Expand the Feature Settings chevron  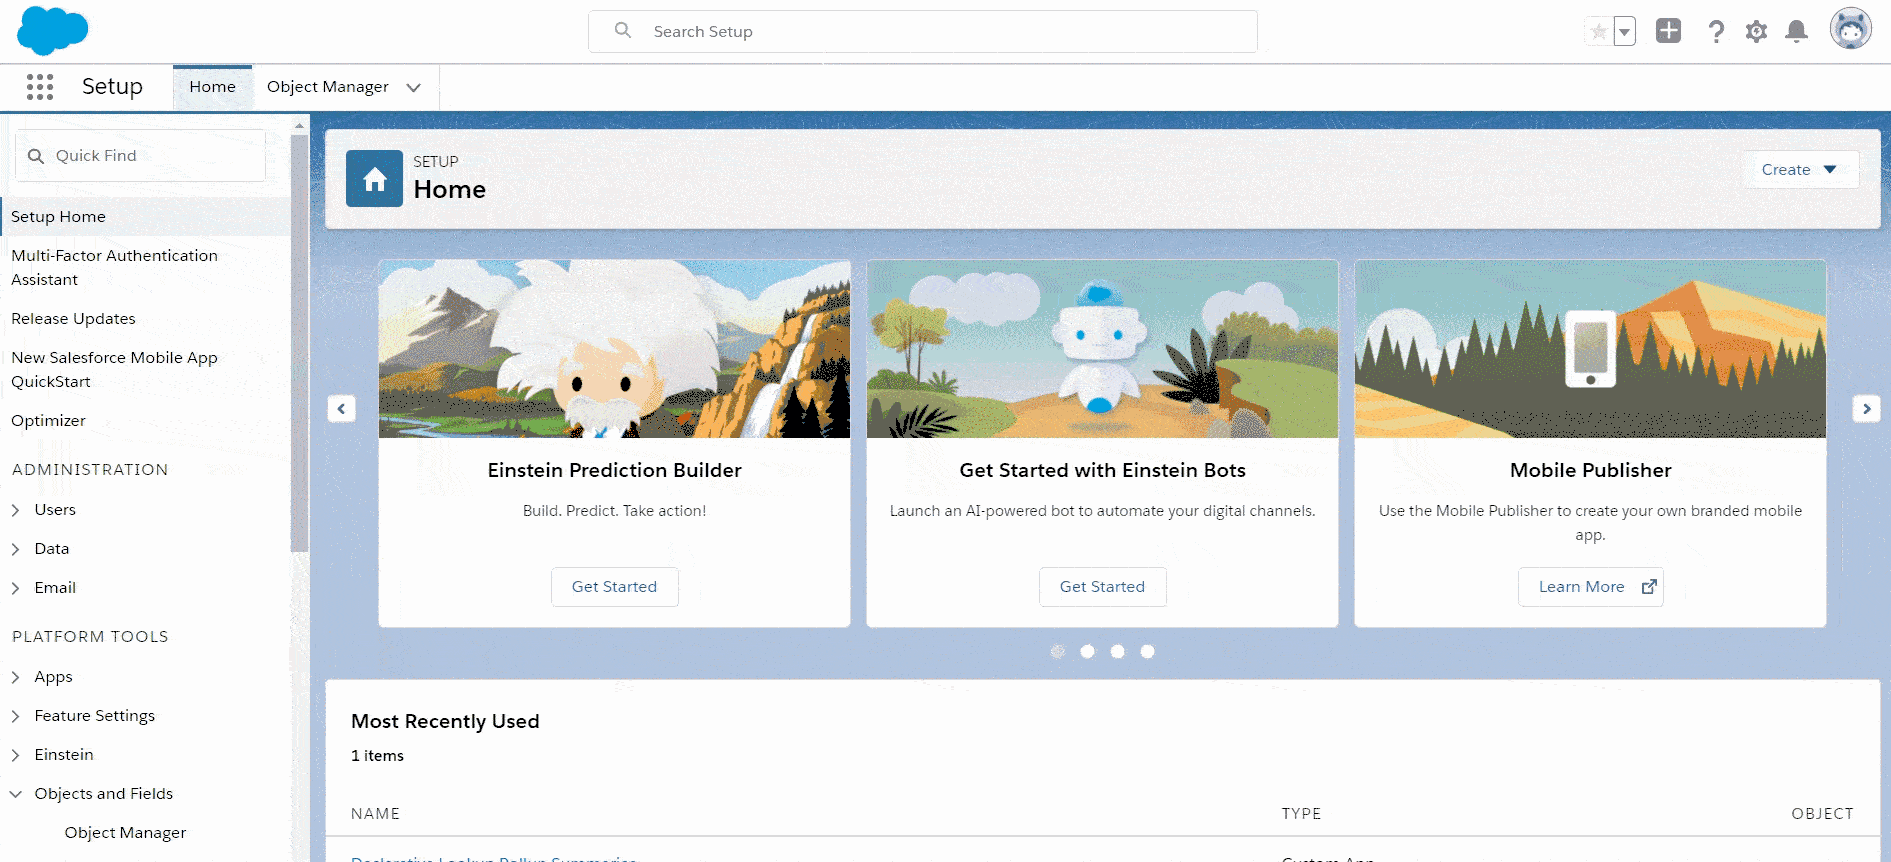(16, 716)
